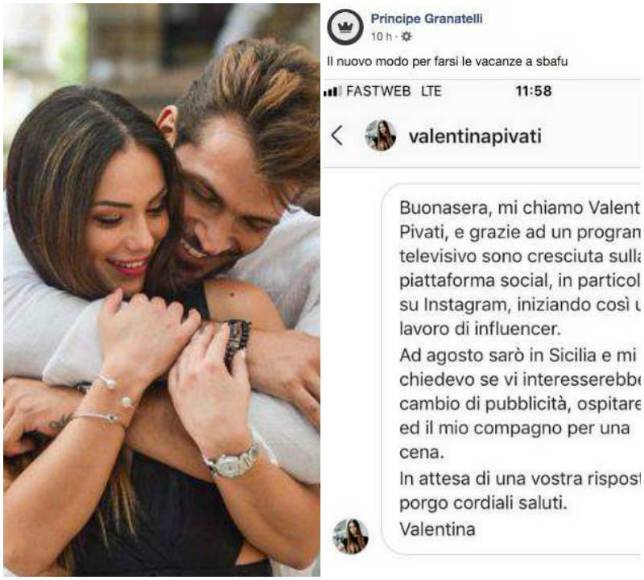Tap the 11:58 clock in status bar

[534, 91]
